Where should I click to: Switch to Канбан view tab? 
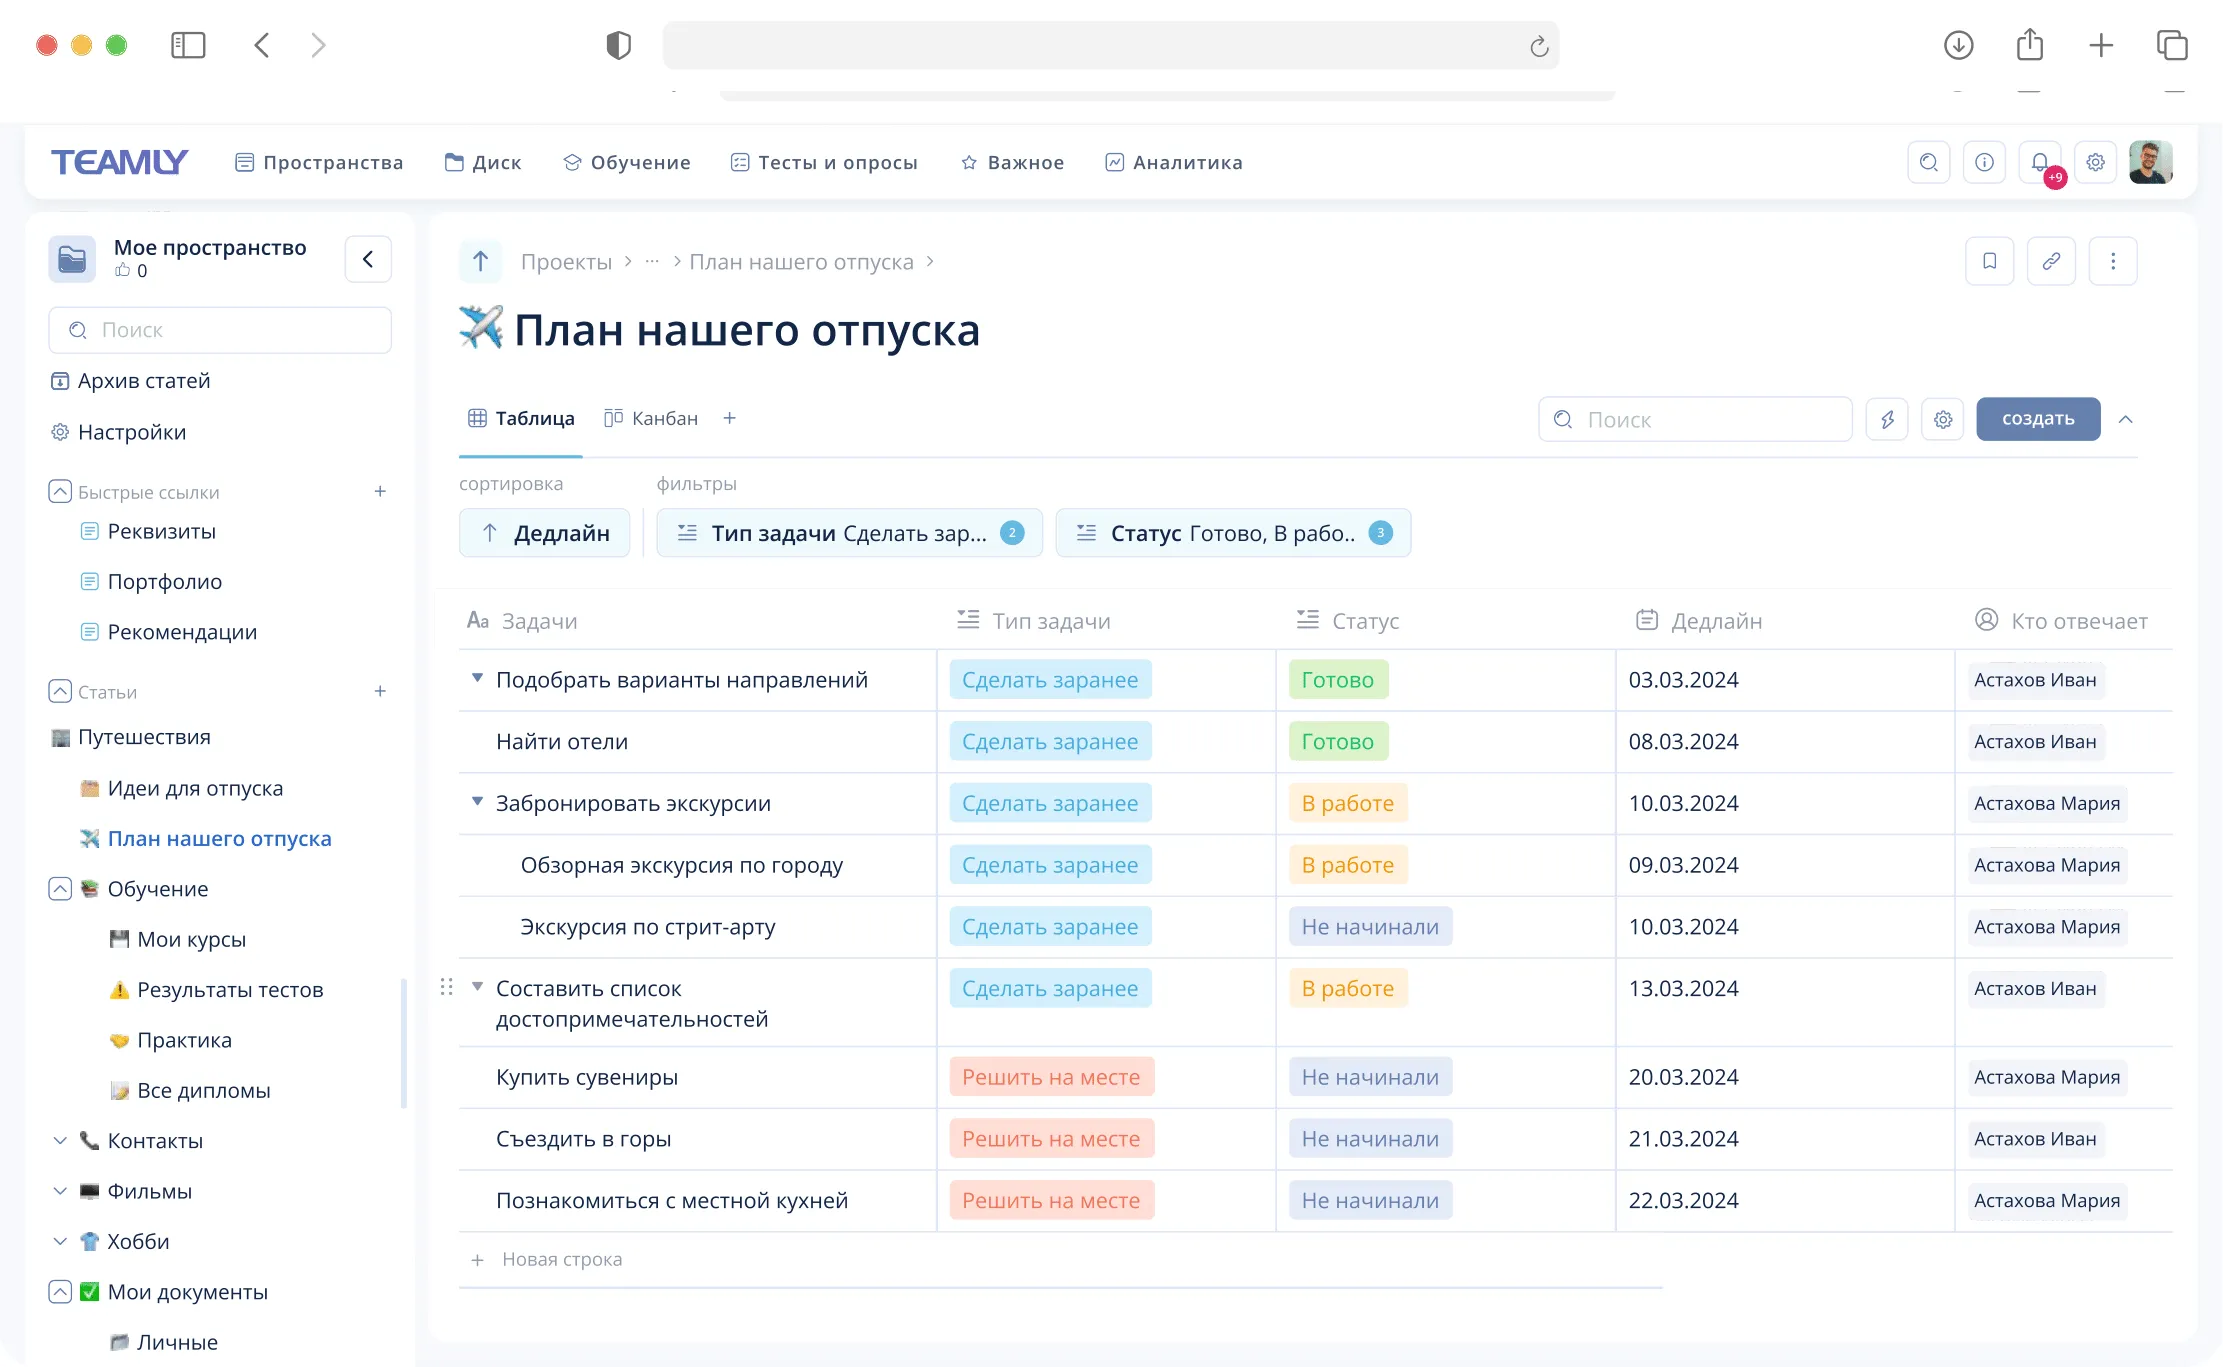[651, 418]
